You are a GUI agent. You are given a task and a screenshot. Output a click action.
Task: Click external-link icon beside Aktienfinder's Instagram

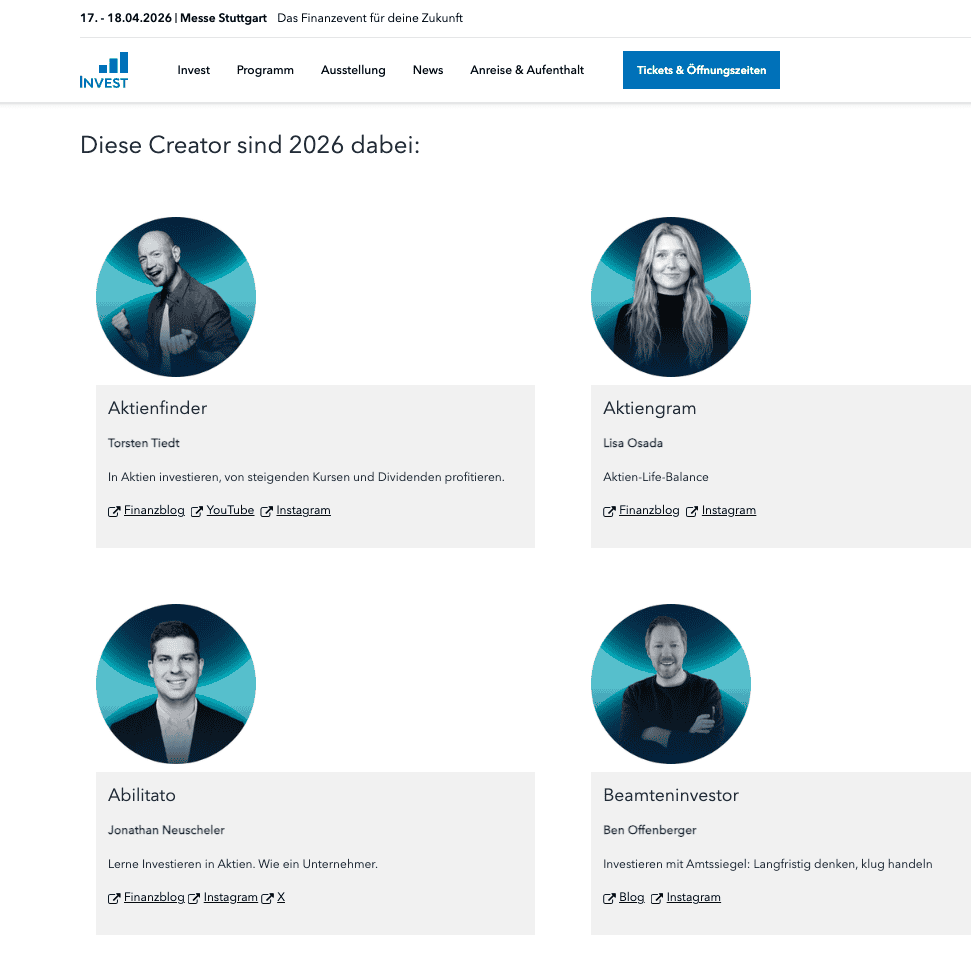point(267,511)
